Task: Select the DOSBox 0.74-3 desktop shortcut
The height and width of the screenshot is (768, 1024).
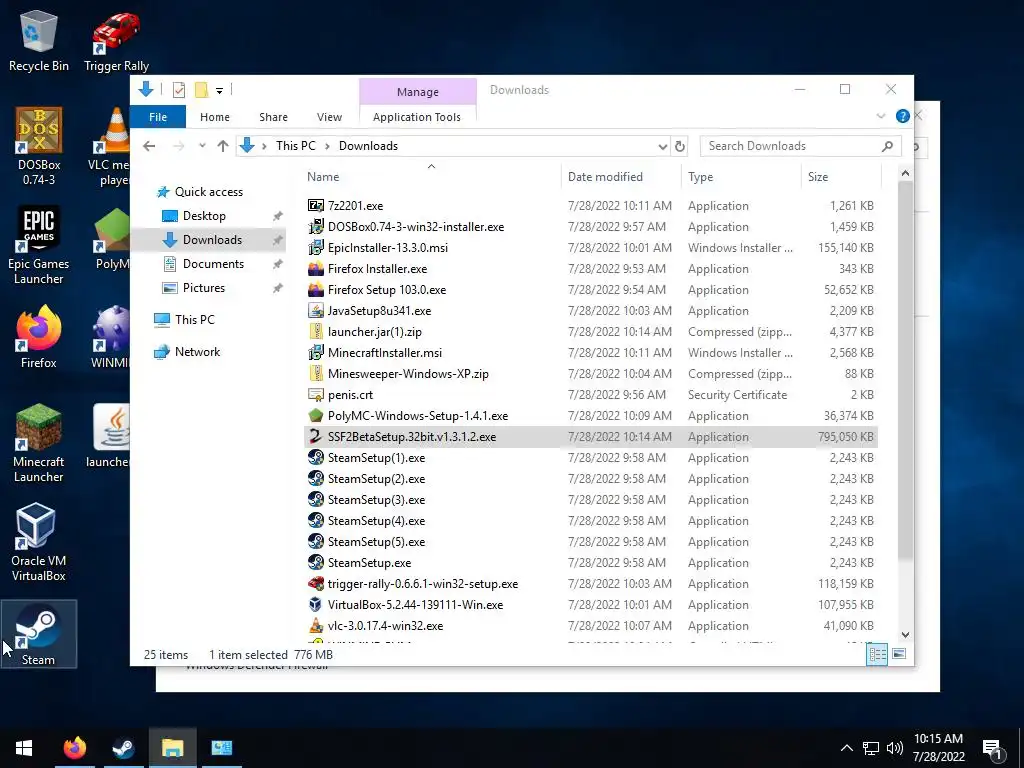Action: point(39,145)
